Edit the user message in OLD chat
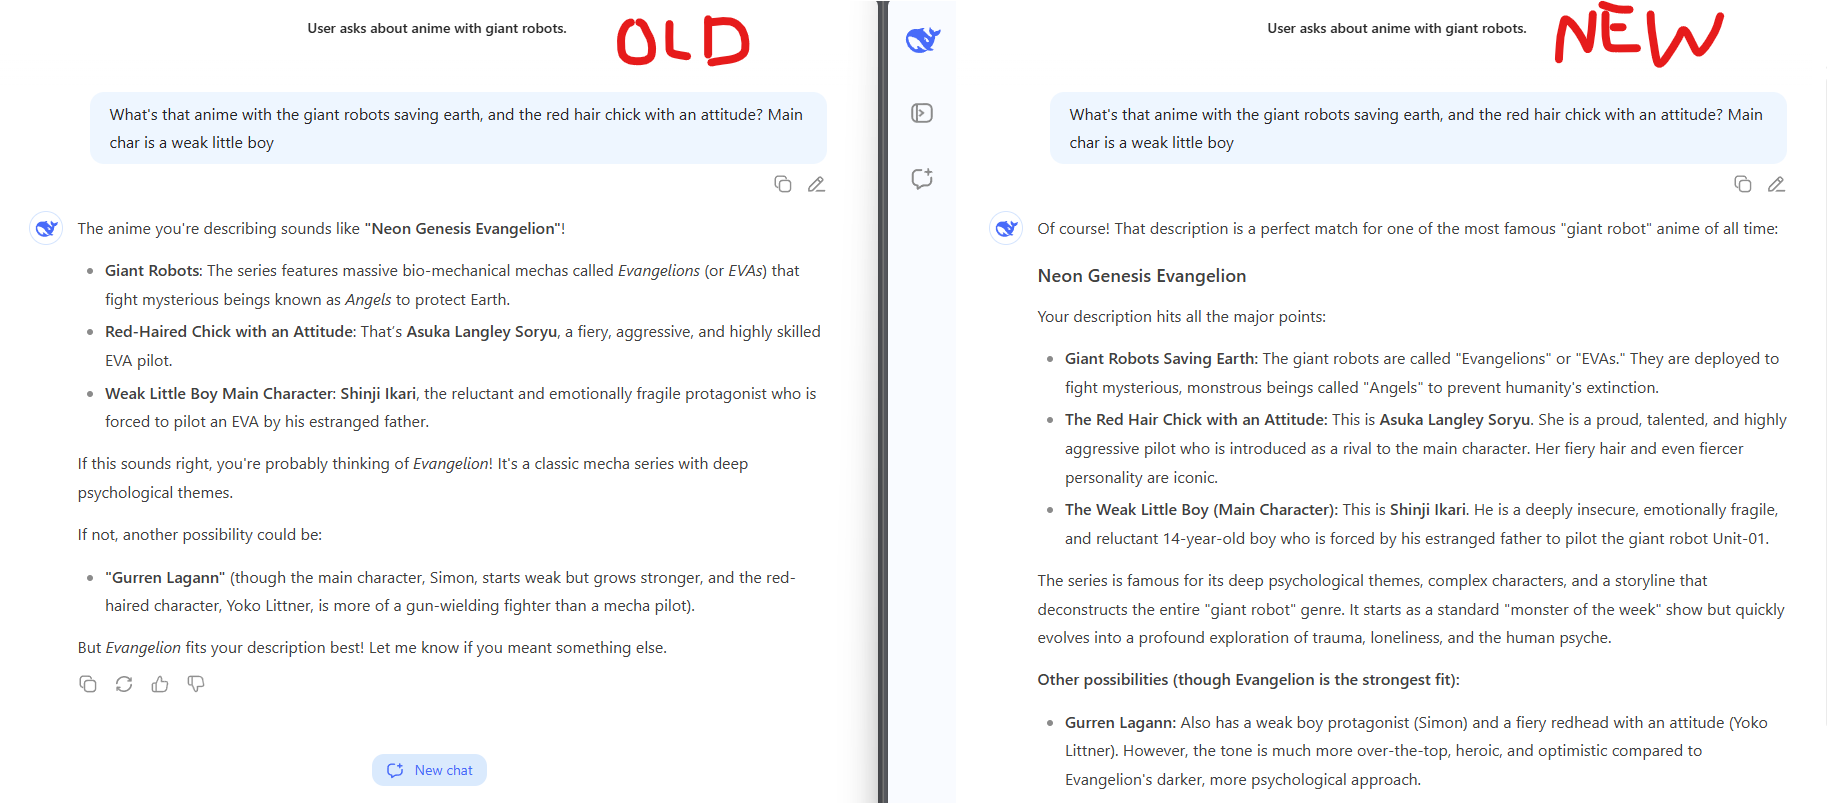Viewport: 1827px width, 803px height. [x=816, y=184]
